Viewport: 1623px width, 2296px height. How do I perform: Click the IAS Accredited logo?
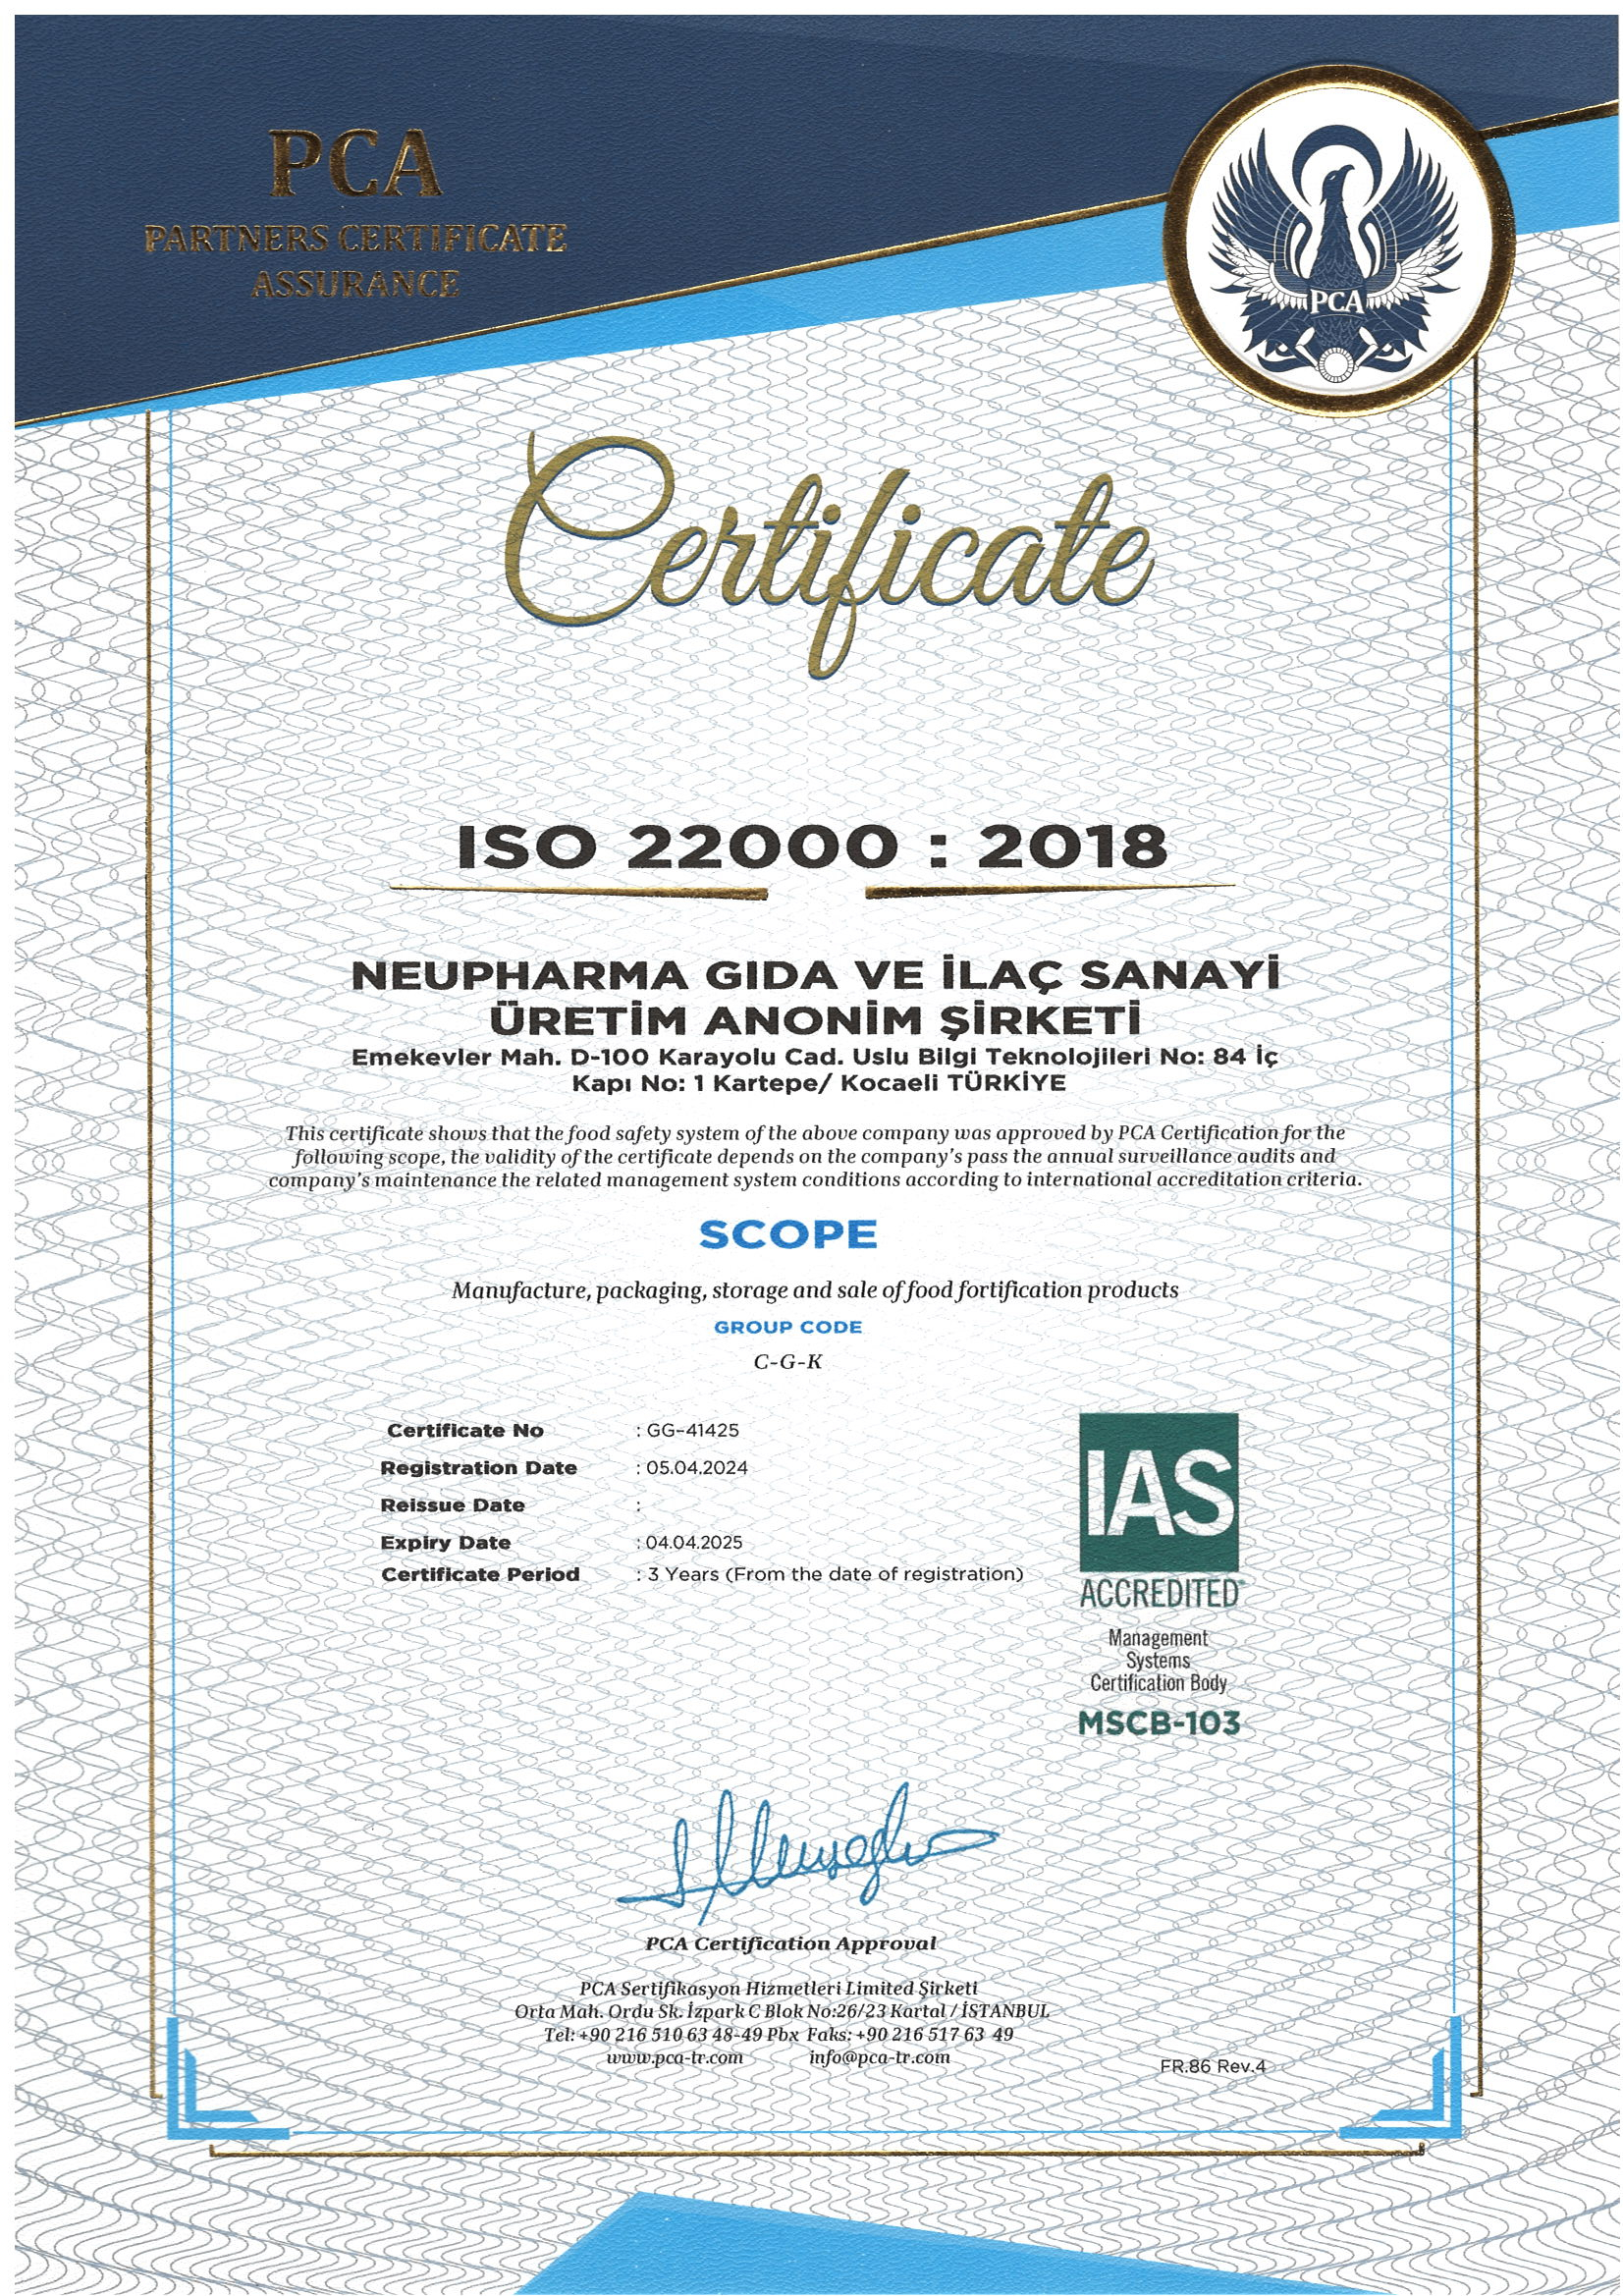coord(1159,1511)
